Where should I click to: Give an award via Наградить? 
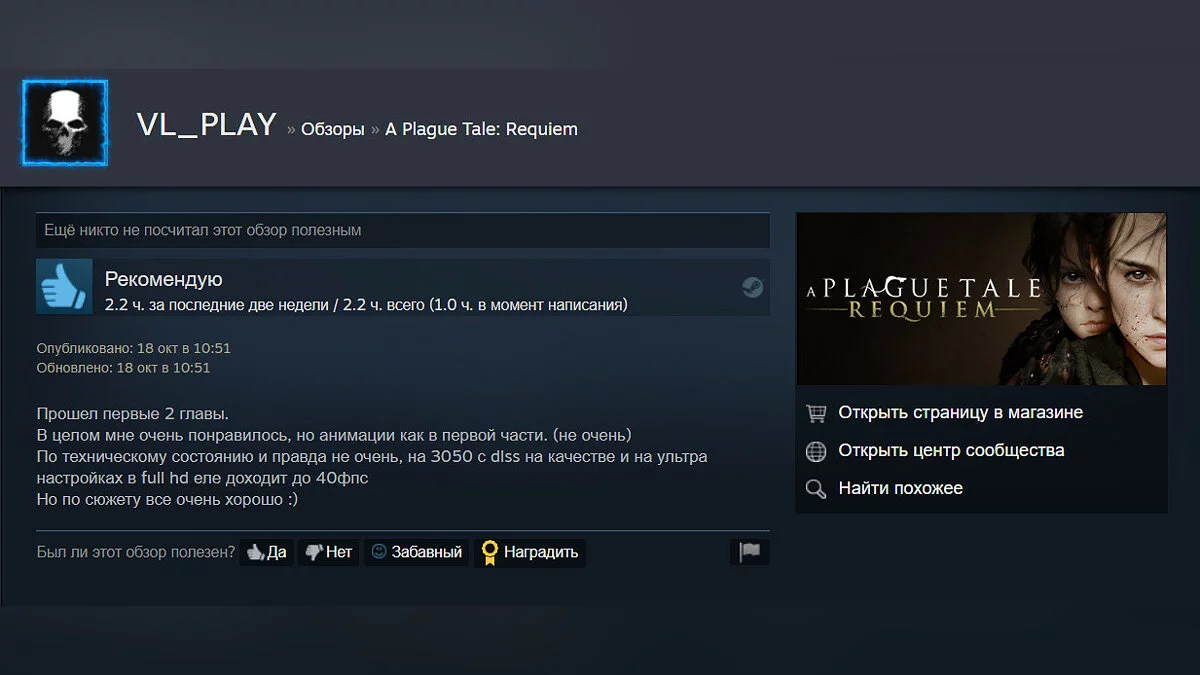[530, 552]
